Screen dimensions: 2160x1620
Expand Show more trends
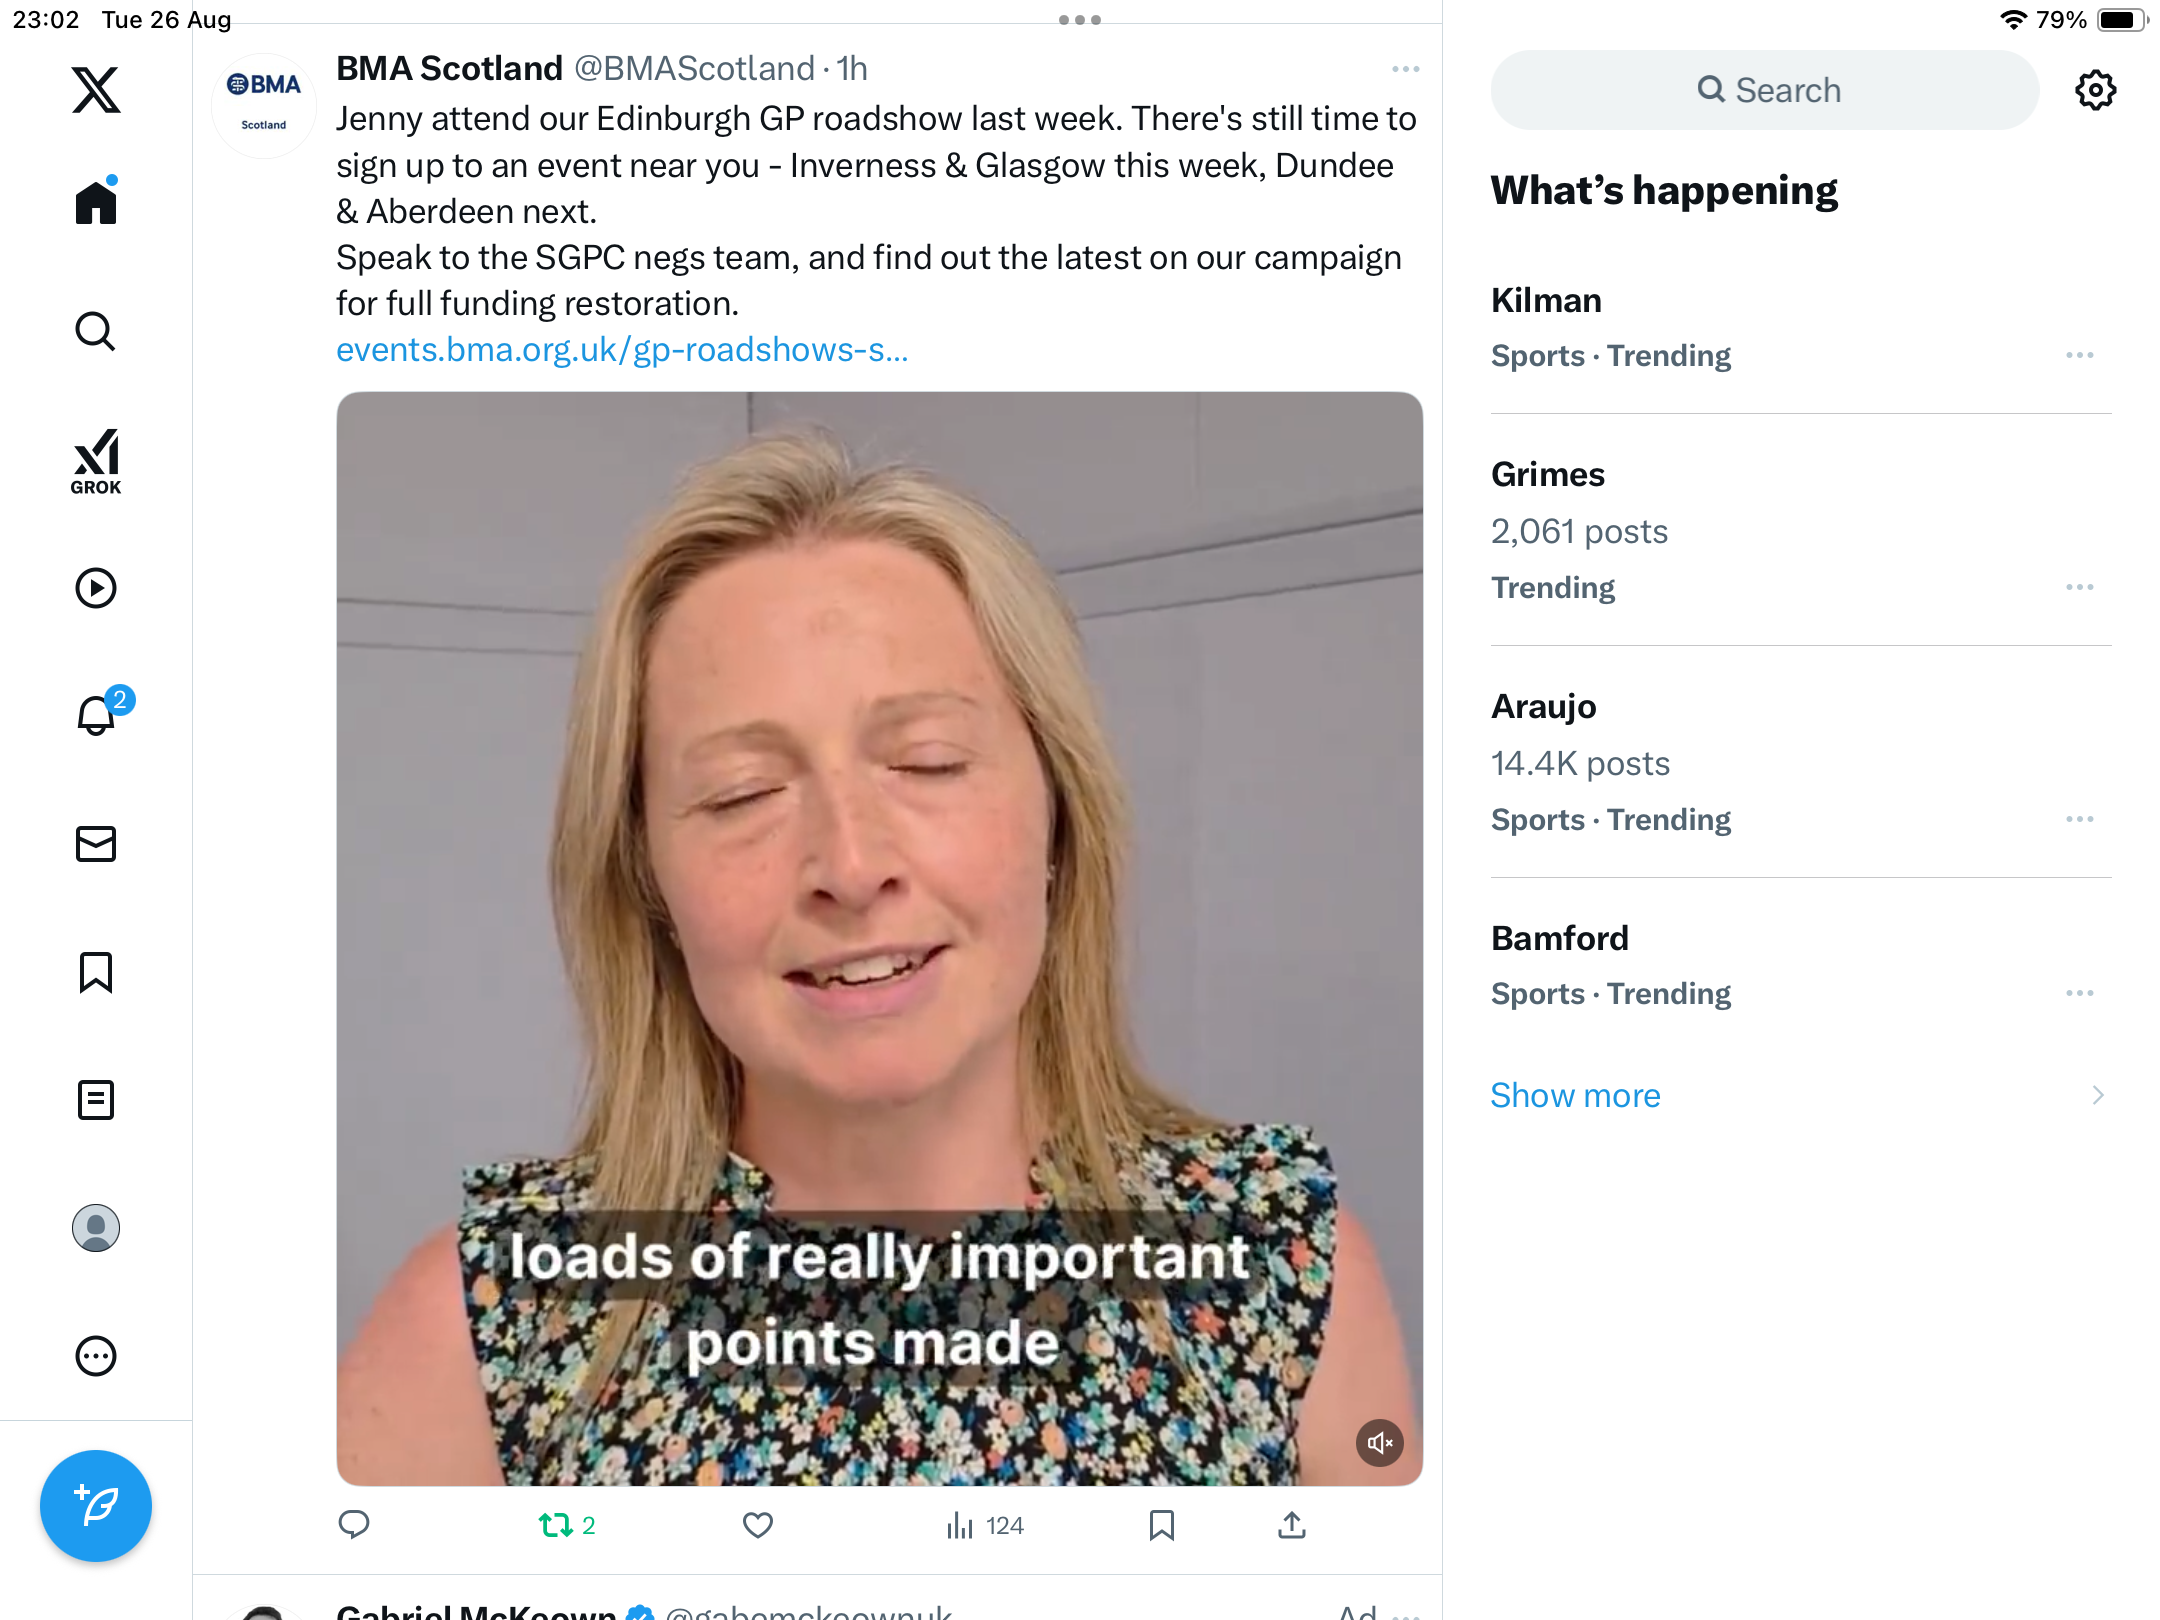pyautogui.click(x=1575, y=1095)
